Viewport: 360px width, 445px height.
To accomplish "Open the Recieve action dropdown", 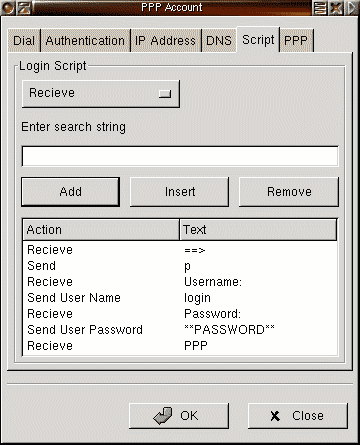I will pos(101,93).
